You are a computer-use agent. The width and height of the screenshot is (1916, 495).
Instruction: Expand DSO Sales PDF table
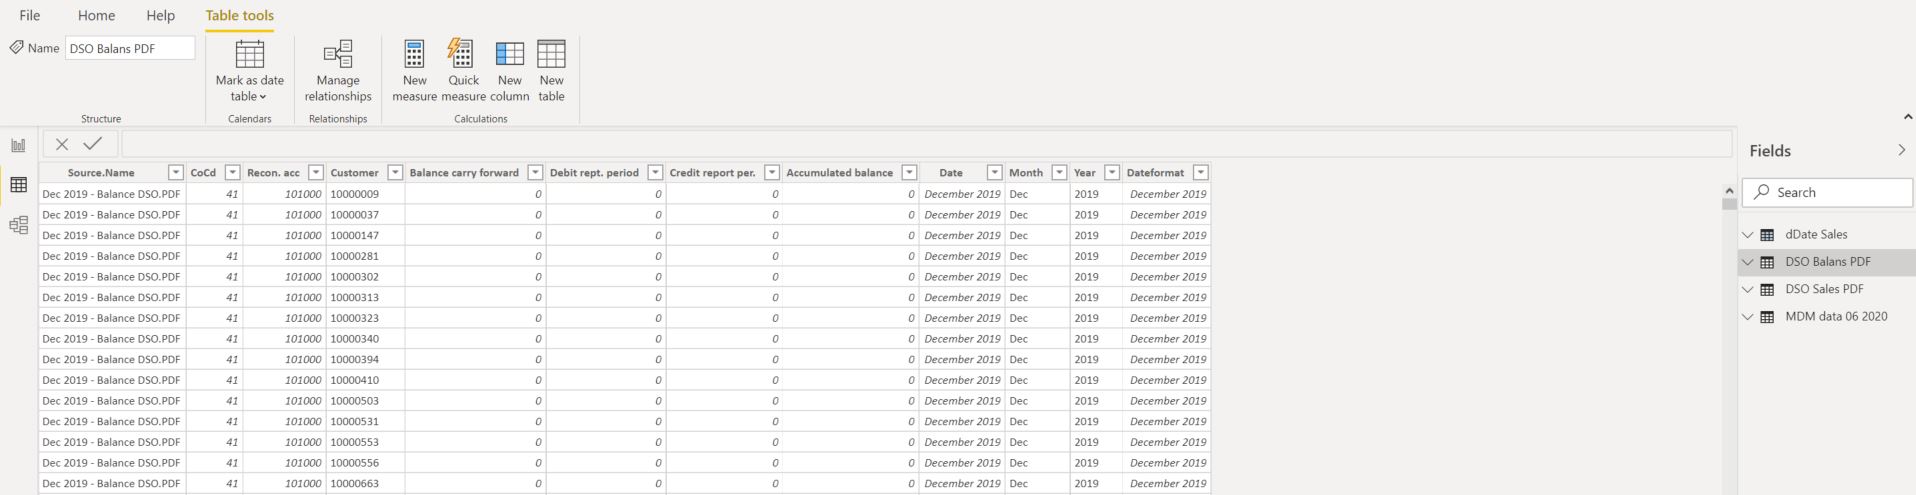[x=1748, y=289]
